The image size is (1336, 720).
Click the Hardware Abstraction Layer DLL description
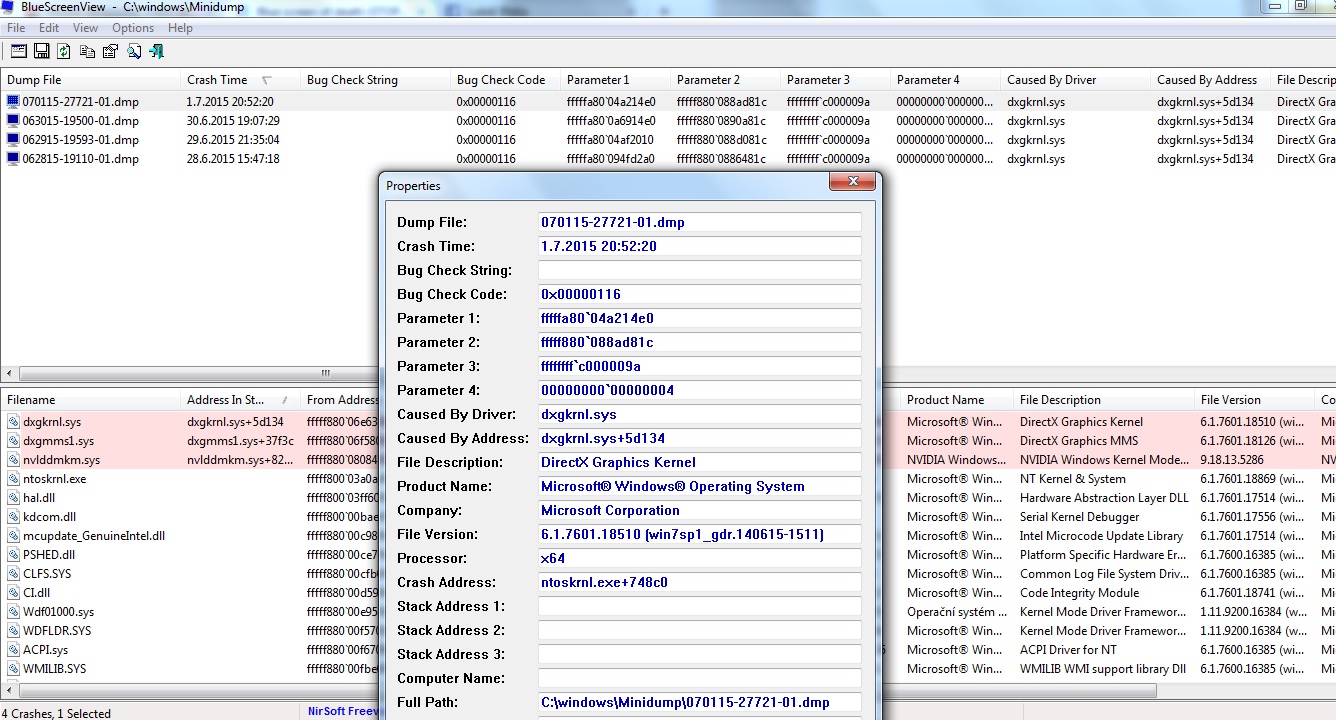pos(1104,498)
